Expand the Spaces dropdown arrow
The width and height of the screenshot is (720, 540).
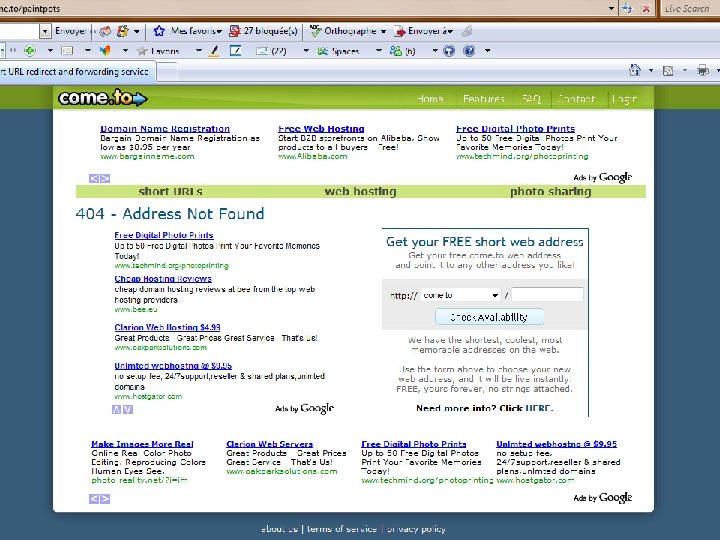379,51
